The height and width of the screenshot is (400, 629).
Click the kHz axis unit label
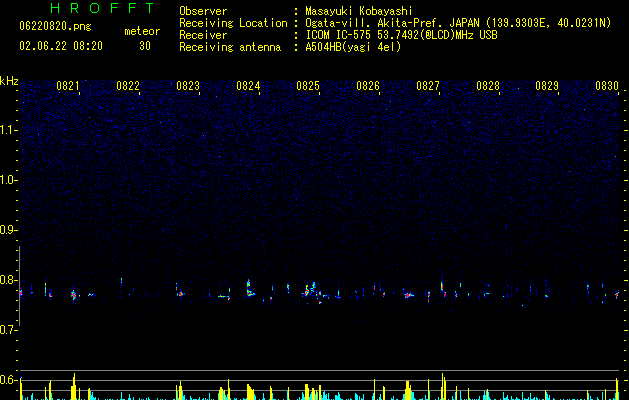[x=9, y=81]
